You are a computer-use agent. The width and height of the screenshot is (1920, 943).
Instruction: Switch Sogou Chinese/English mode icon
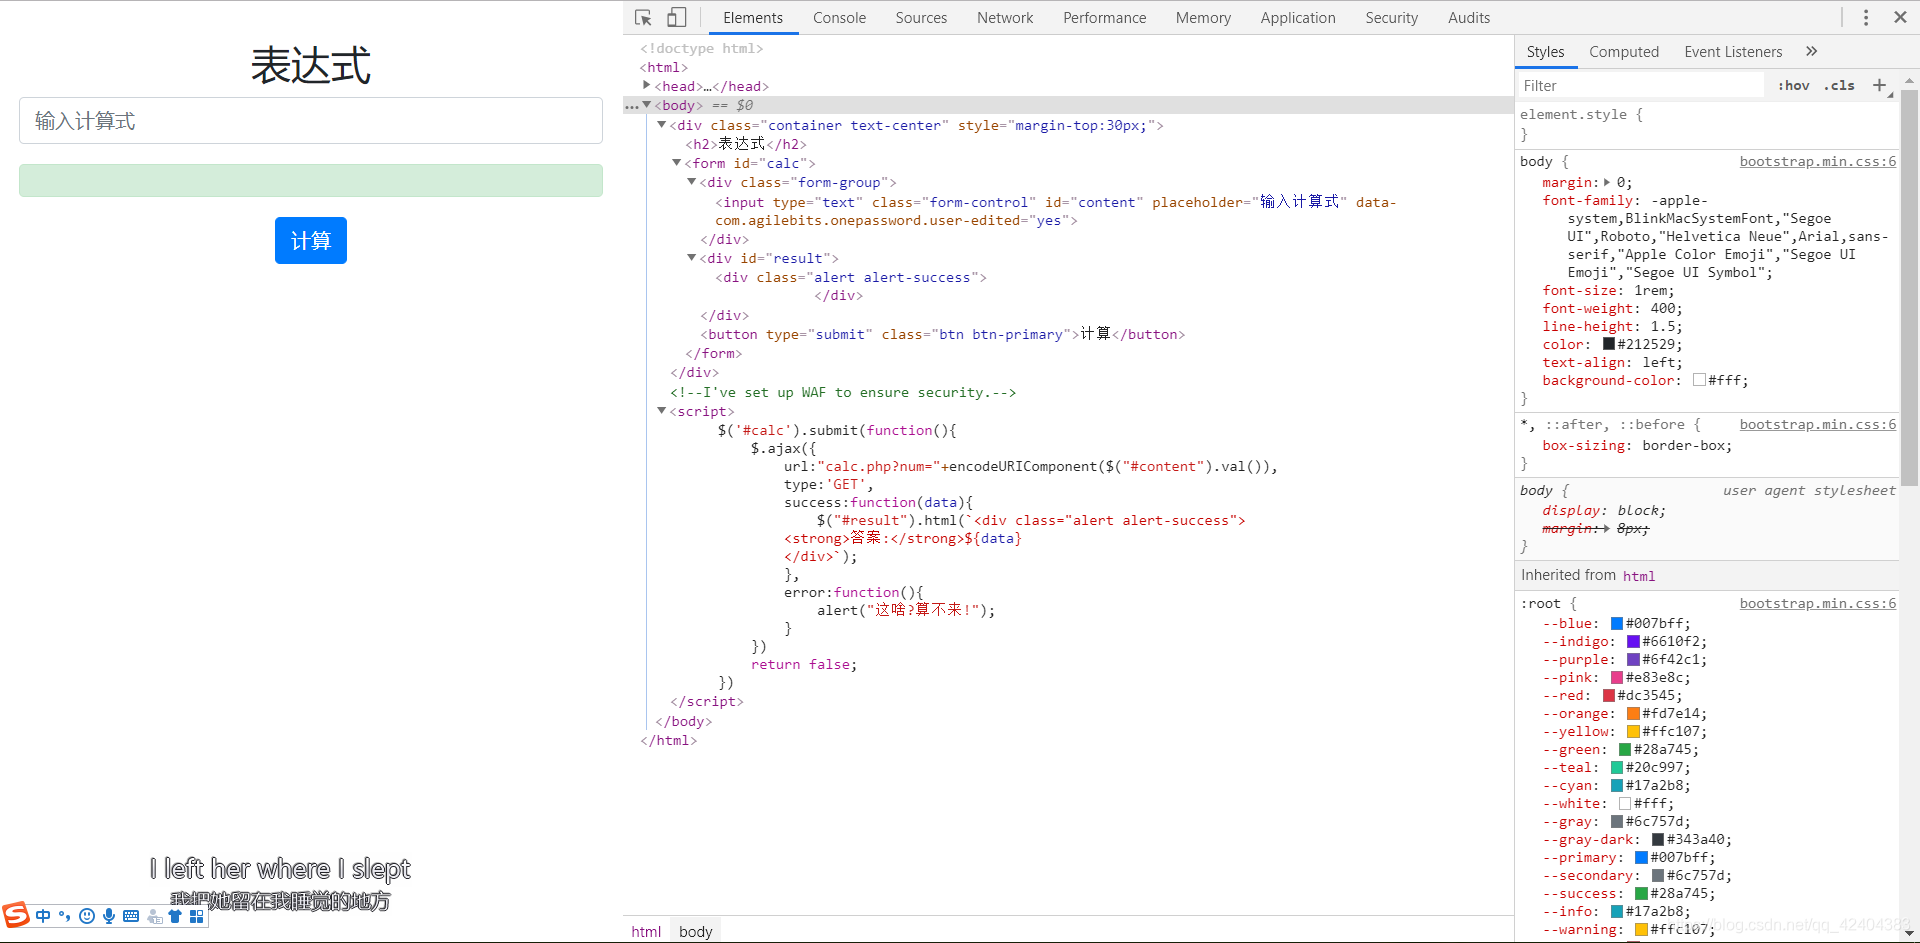(43, 916)
